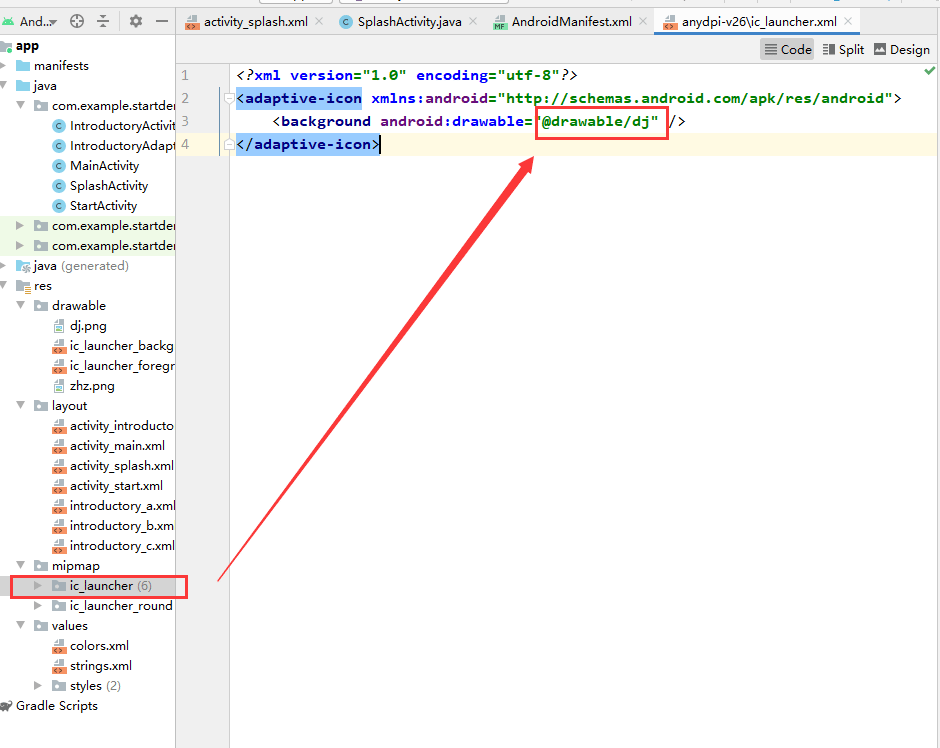Collapse the layout folder arrow
Screen dimensions: 940x748
point(20,406)
